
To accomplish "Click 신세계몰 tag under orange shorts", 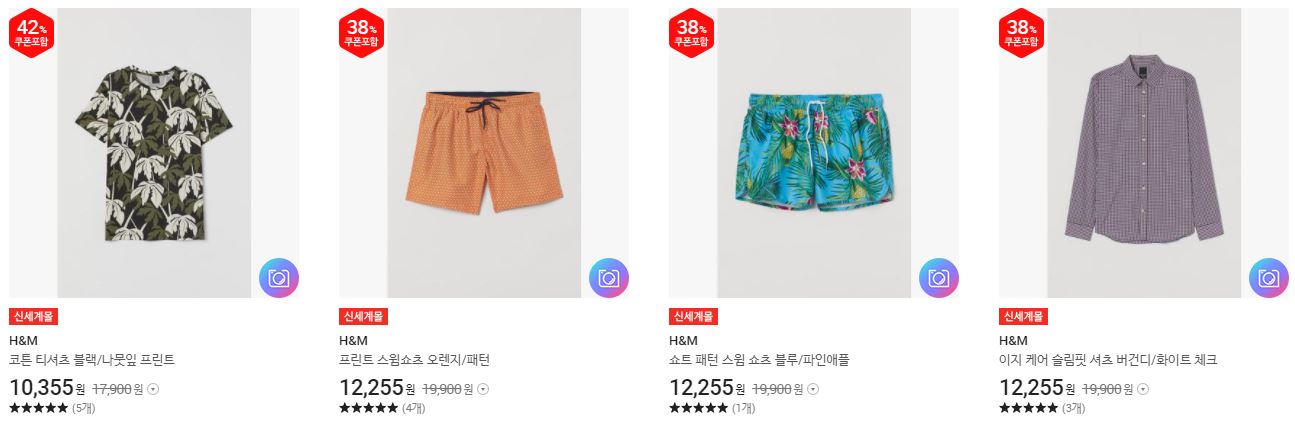I will pyautogui.click(x=363, y=316).
